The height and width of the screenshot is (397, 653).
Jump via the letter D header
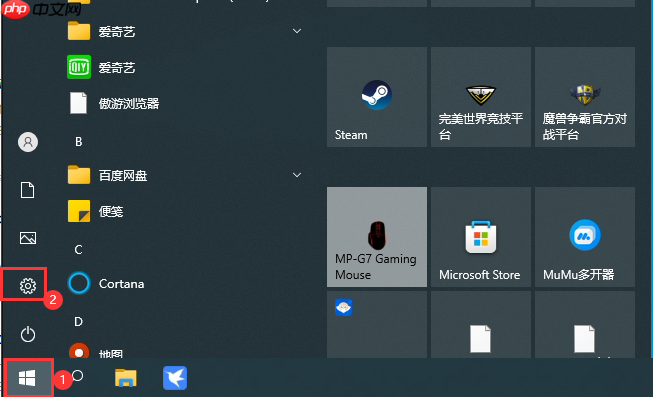click(x=78, y=322)
